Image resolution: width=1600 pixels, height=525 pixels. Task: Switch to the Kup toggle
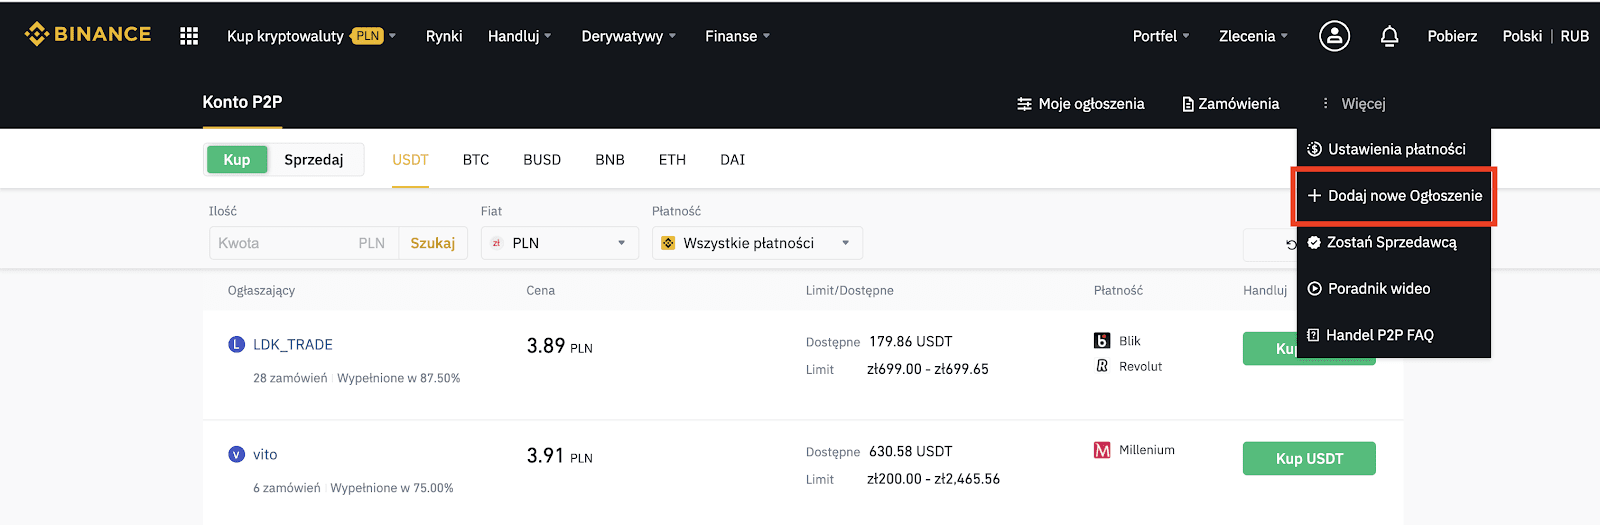point(237,159)
